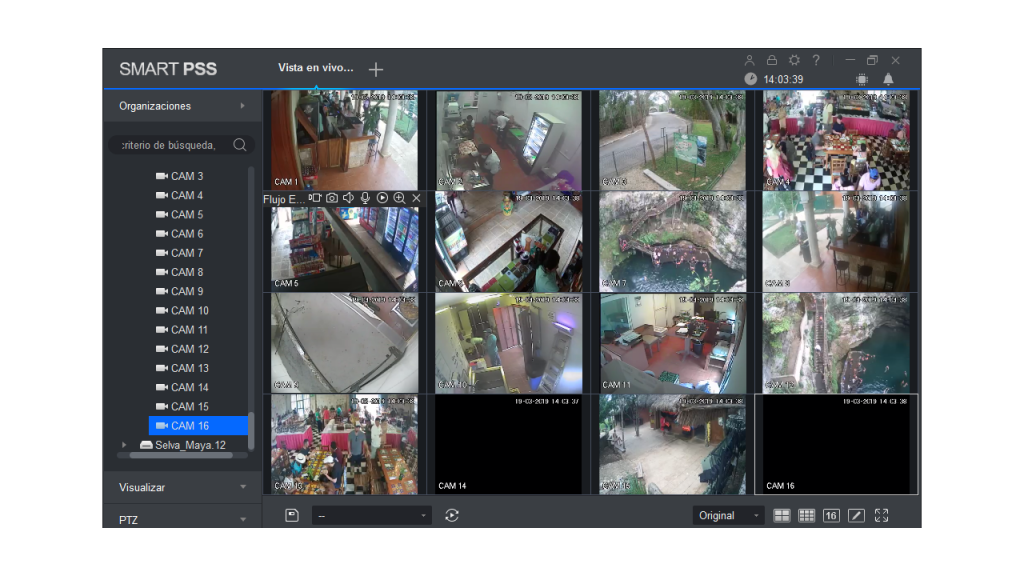The image size is (1024, 576).
Task: Select CAM 11 in device tree
Action: 182,330
